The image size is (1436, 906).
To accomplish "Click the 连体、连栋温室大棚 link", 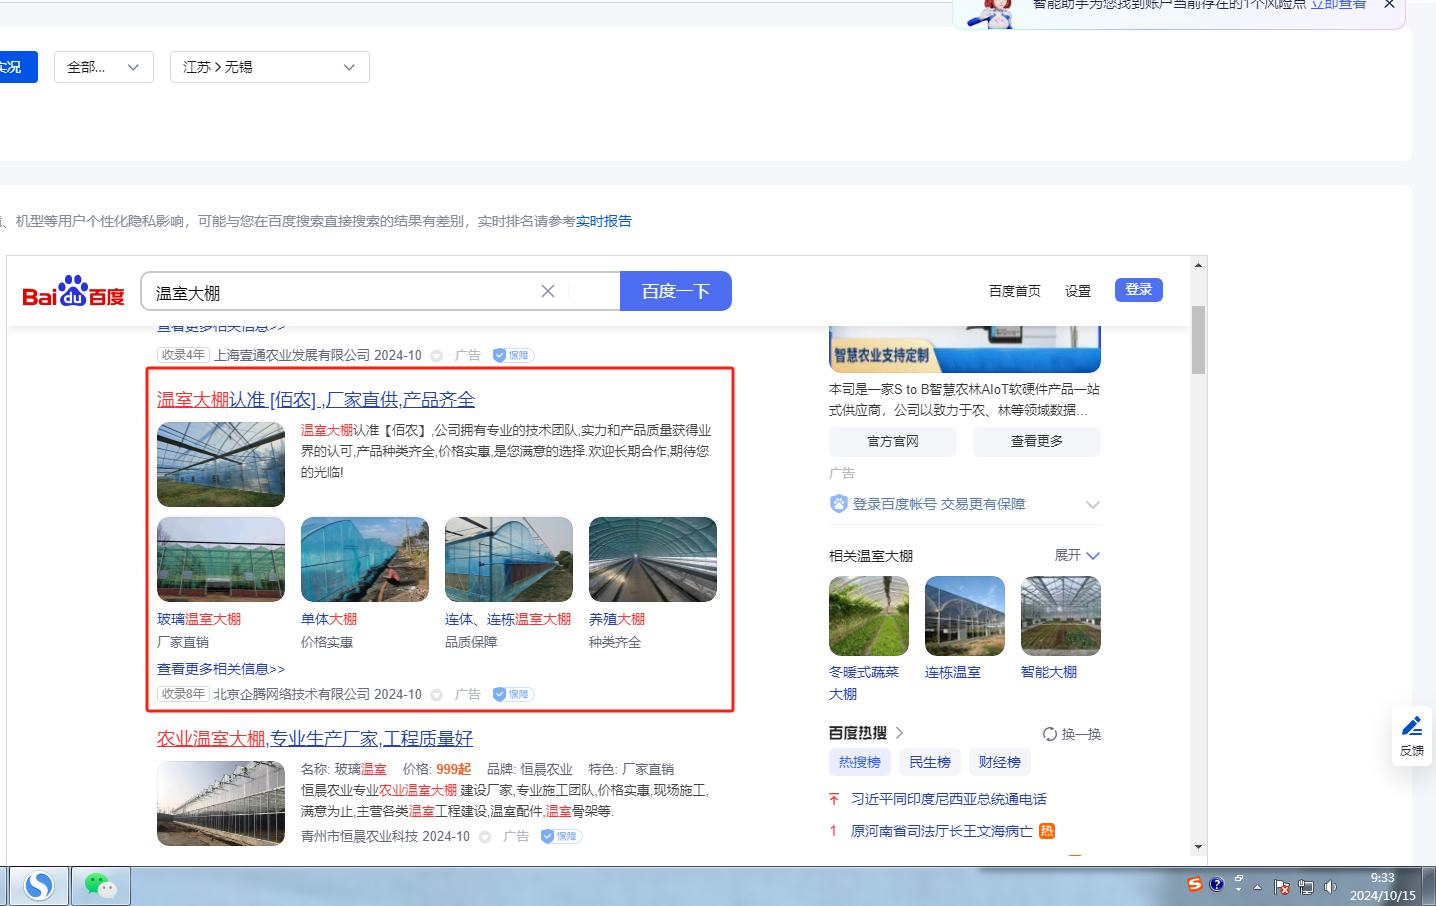I will (508, 619).
